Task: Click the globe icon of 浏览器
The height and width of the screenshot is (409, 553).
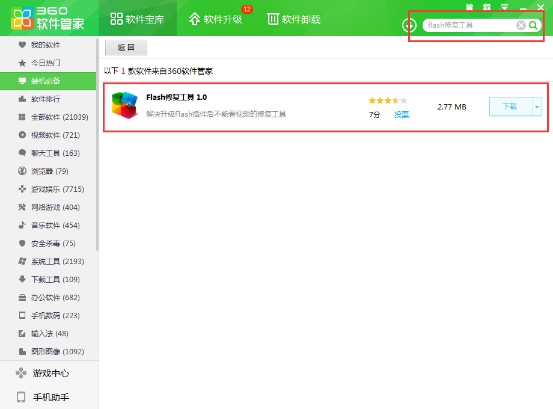Action: (x=22, y=171)
